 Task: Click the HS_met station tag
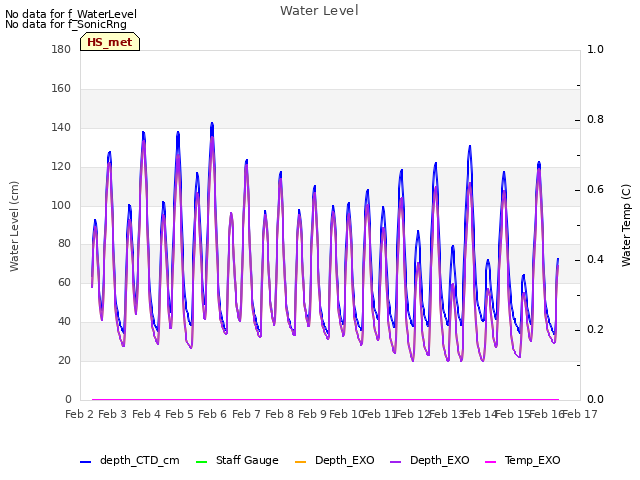110,42
